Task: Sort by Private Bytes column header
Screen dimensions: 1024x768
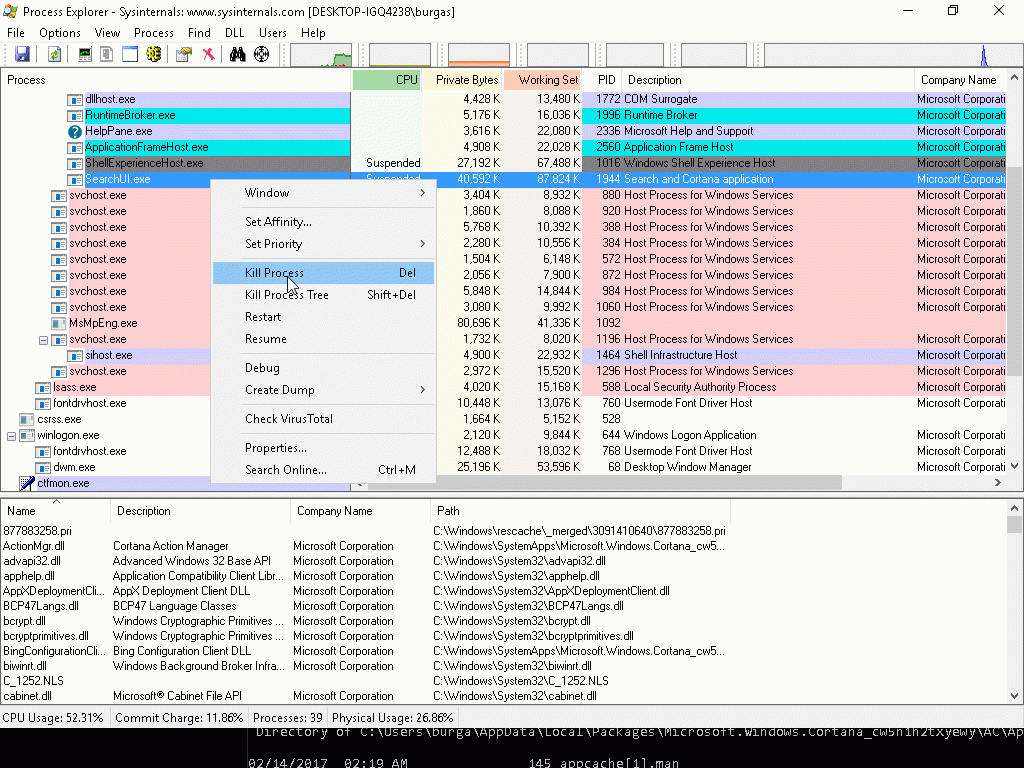Action: tap(463, 80)
